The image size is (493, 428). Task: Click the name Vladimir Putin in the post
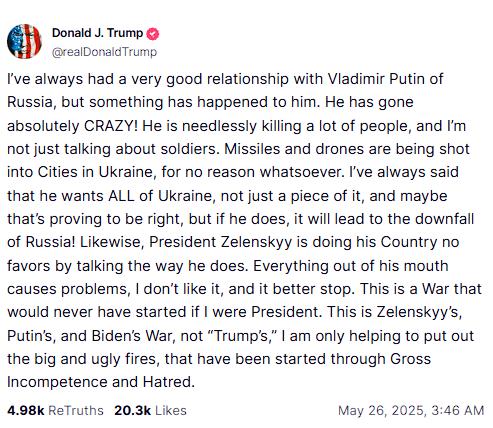376,79
